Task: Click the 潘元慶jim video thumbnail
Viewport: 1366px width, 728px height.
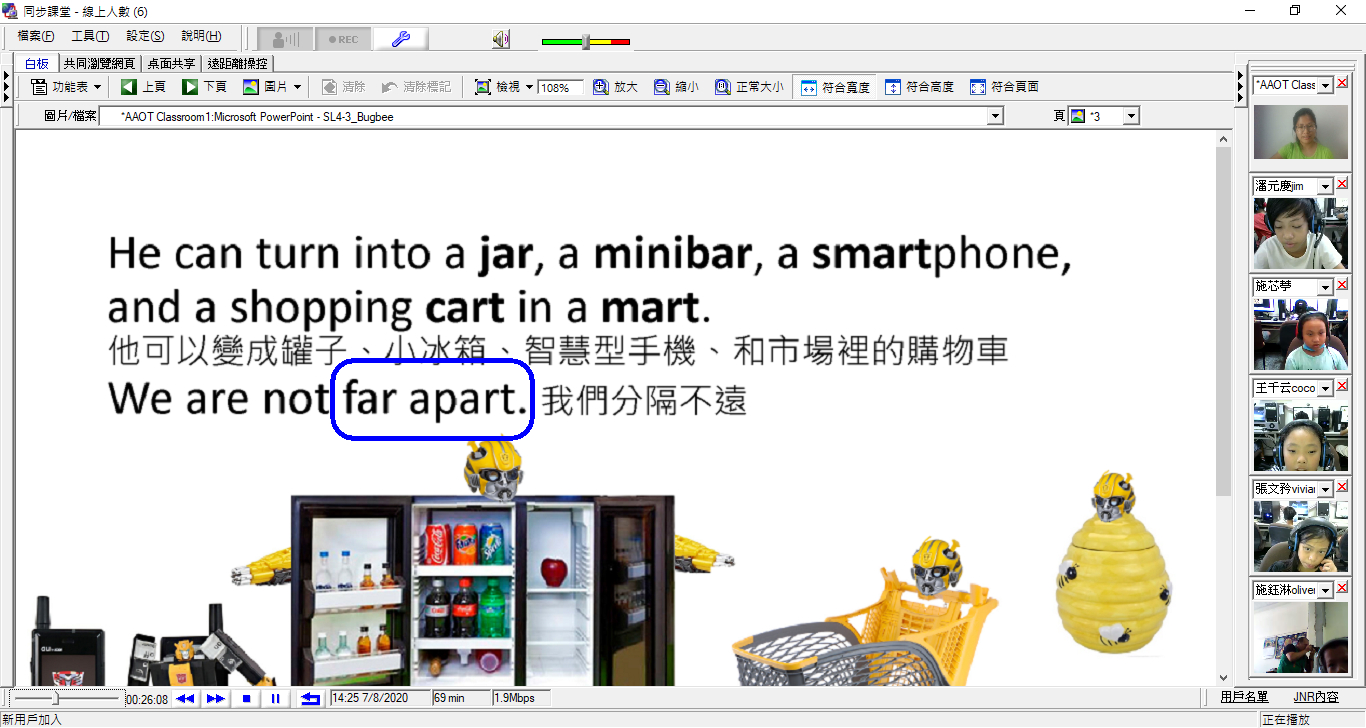Action: [1301, 233]
